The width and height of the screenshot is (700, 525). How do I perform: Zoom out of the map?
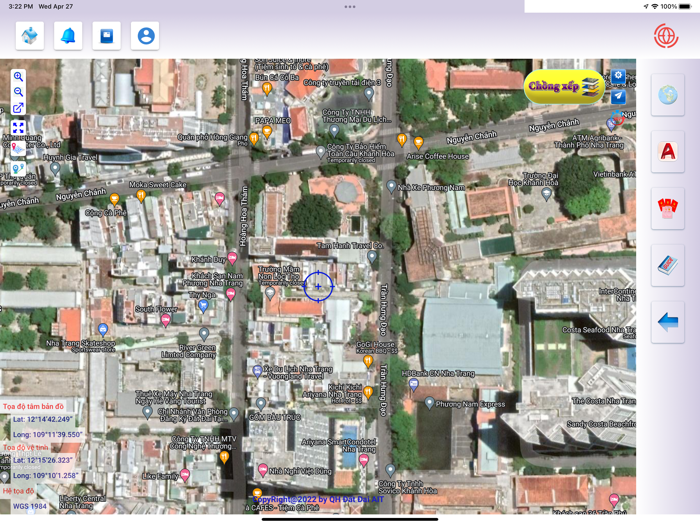click(18, 92)
